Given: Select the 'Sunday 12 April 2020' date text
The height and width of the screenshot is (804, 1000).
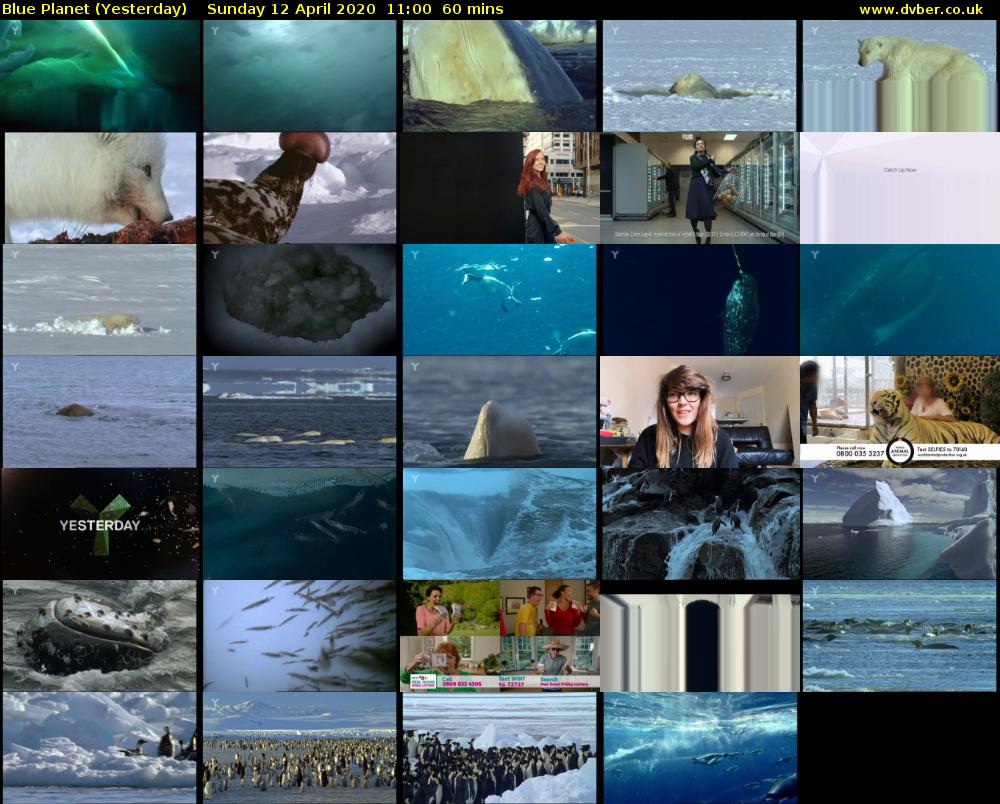Looking at the screenshot, I should click(291, 9).
